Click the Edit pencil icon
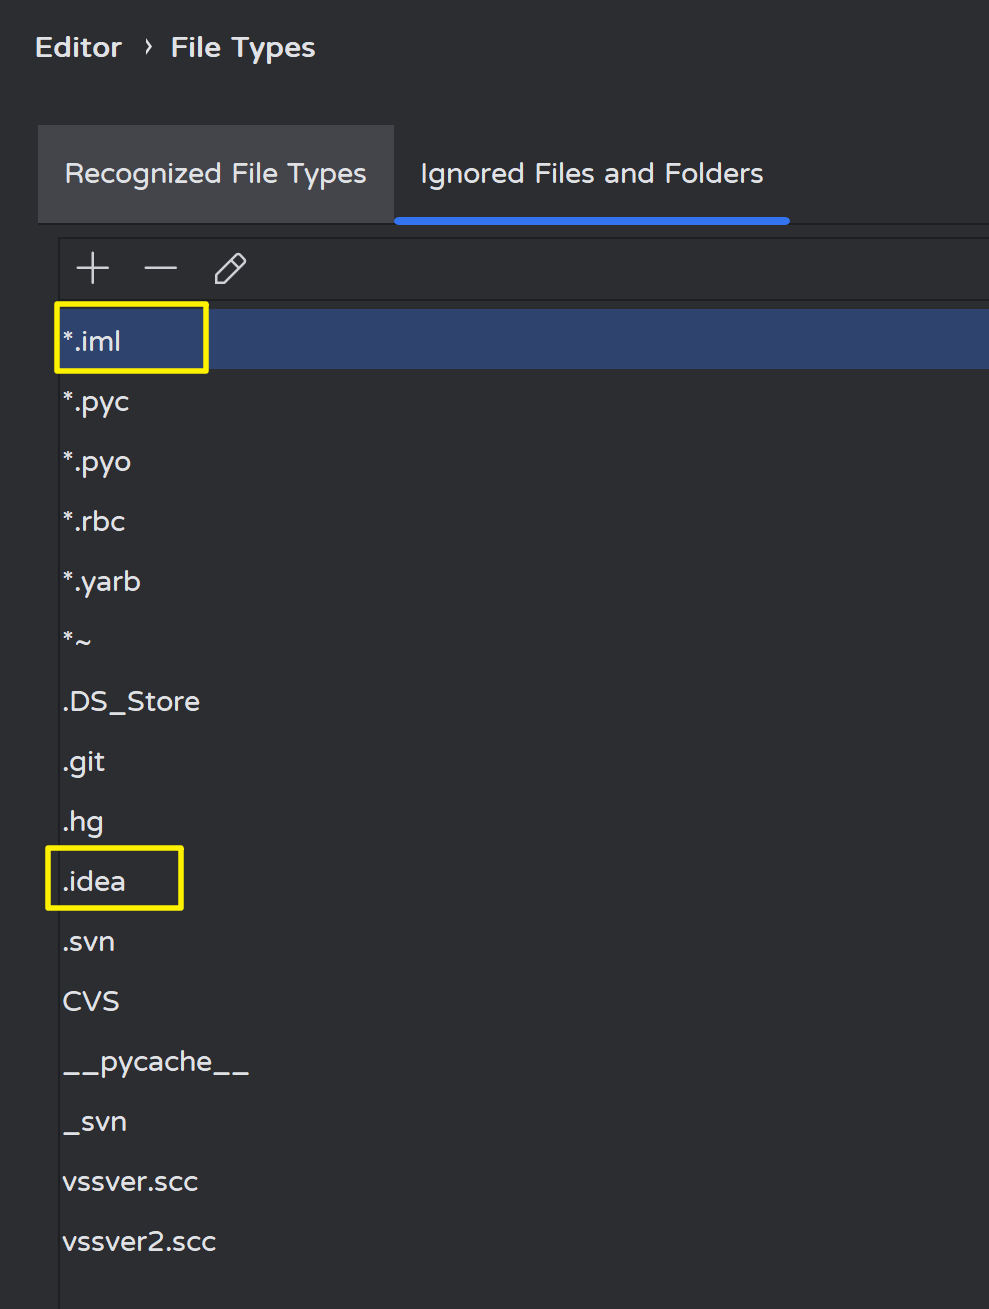Image resolution: width=989 pixels, height=1309 pixels. tap(230, 268)
